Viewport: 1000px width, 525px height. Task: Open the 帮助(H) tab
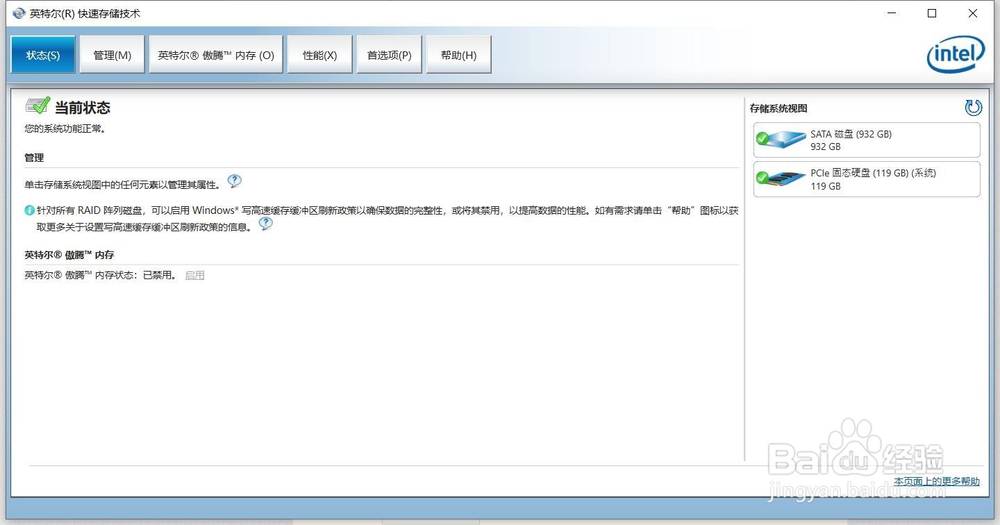coord(459,55)
